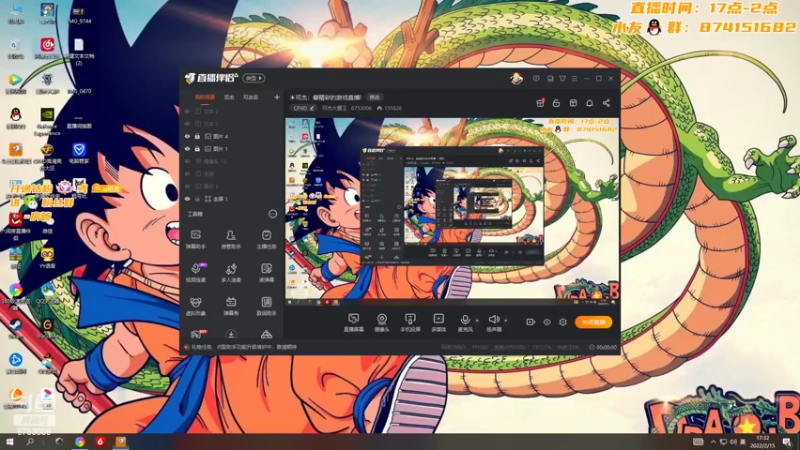Open the 歌词助手 tool

[x=266, y=306]
